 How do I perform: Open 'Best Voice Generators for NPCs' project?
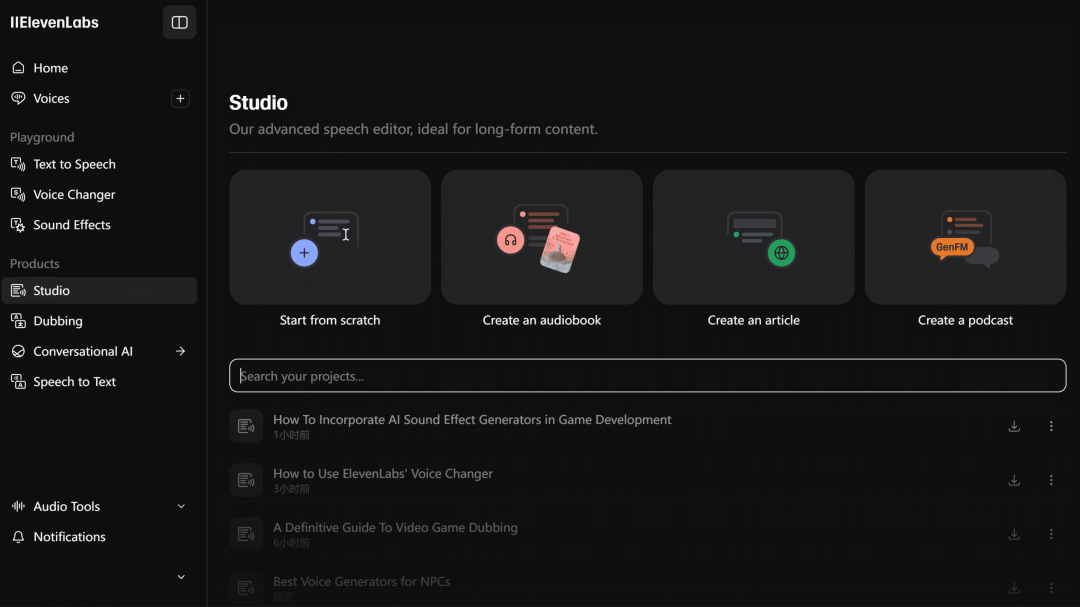362,582
